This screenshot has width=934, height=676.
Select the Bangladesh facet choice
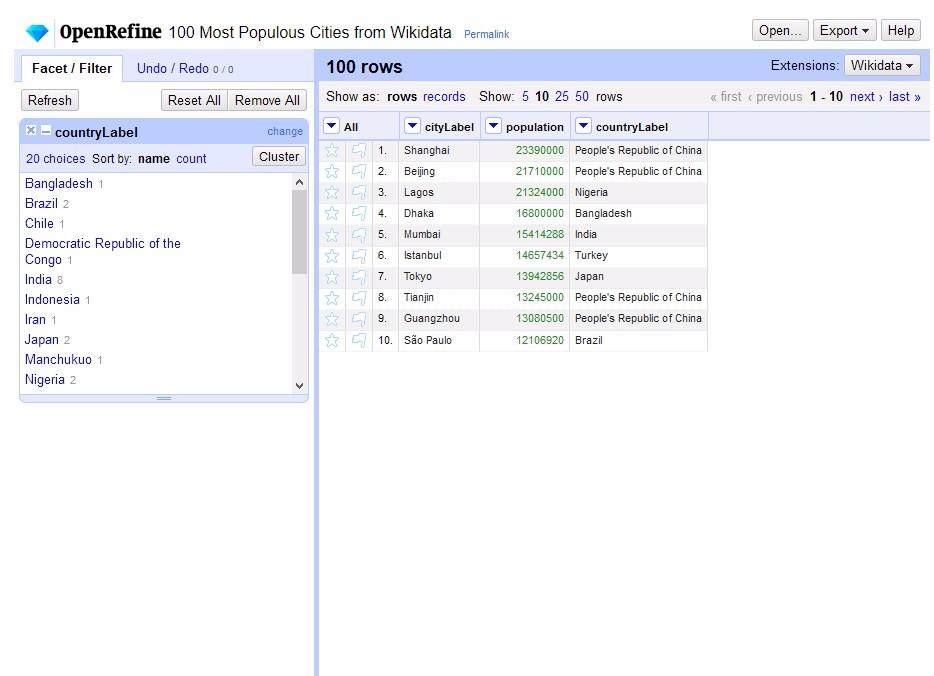tap(59, 183)
